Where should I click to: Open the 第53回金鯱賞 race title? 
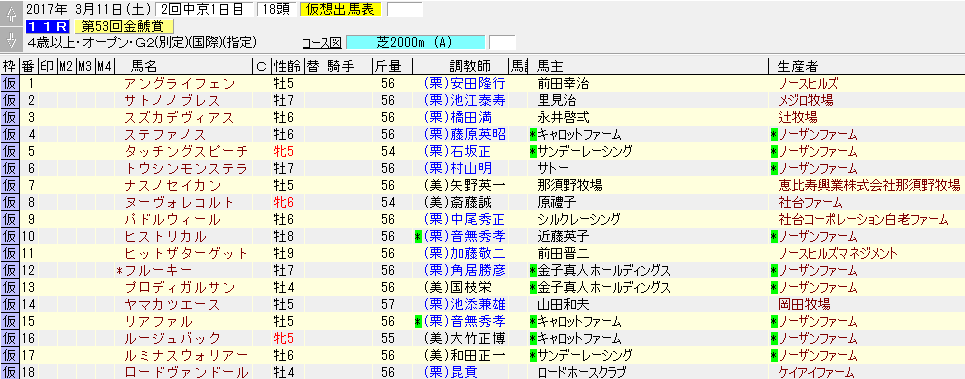(x=123, y=26)
